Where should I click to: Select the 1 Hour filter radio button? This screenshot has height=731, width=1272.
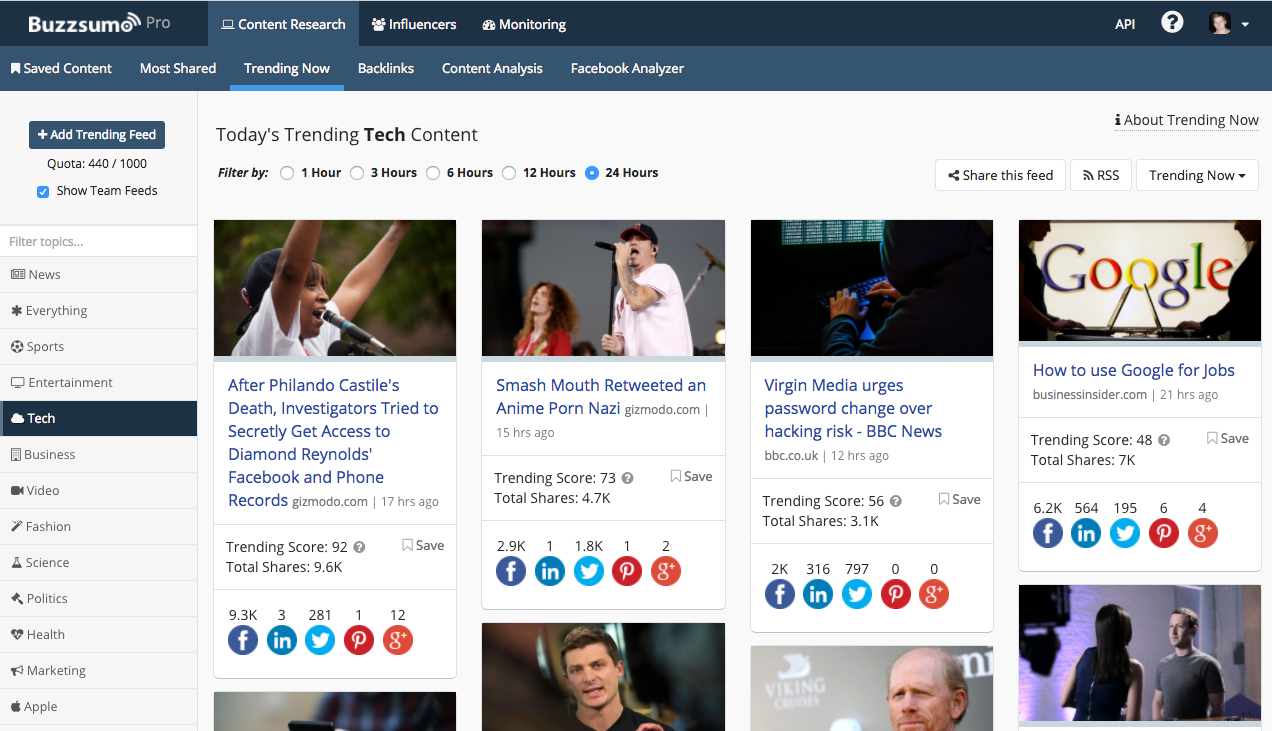[x=287, y=173]
